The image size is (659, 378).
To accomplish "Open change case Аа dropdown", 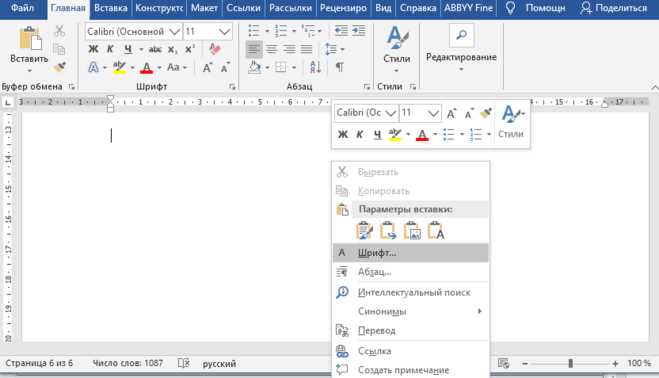I will pyautogui.click(x=177, y=67).
